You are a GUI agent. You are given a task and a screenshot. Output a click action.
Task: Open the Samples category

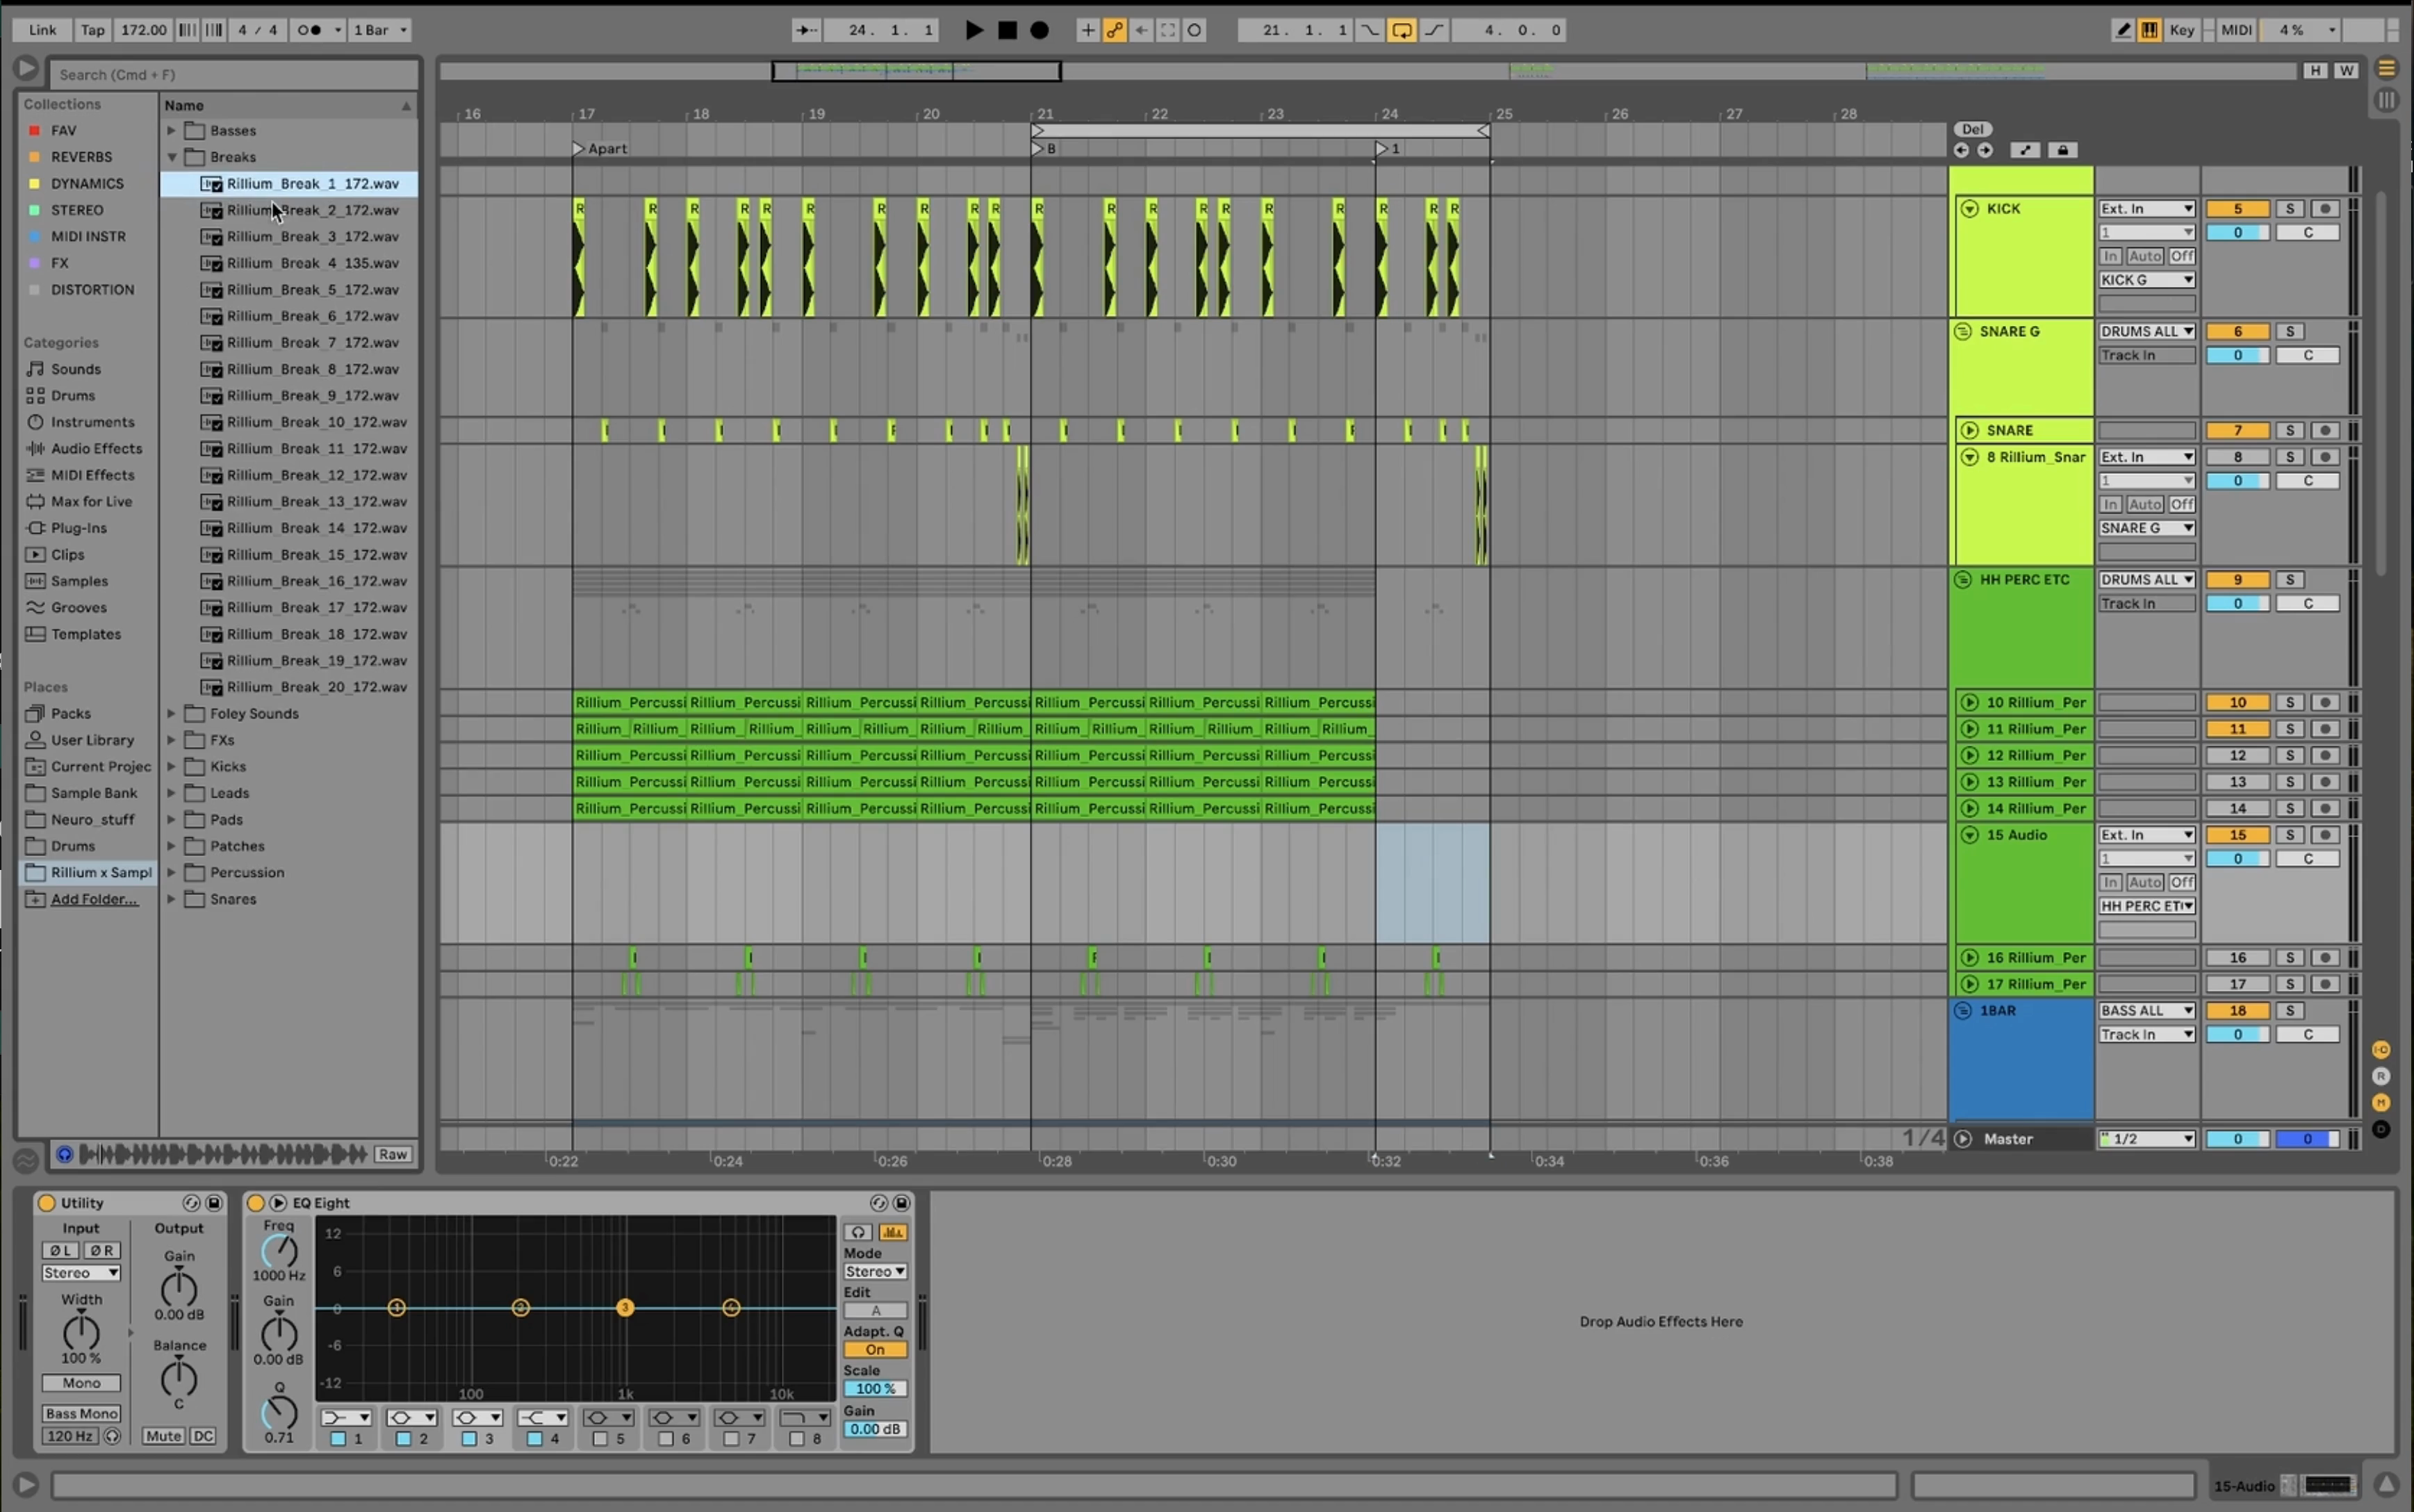point(79,581)
